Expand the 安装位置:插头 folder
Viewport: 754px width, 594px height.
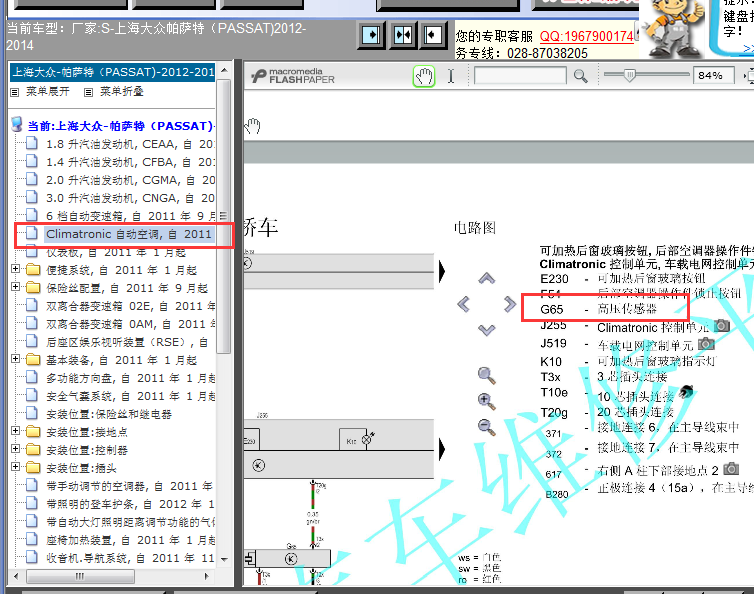point(15,467)
